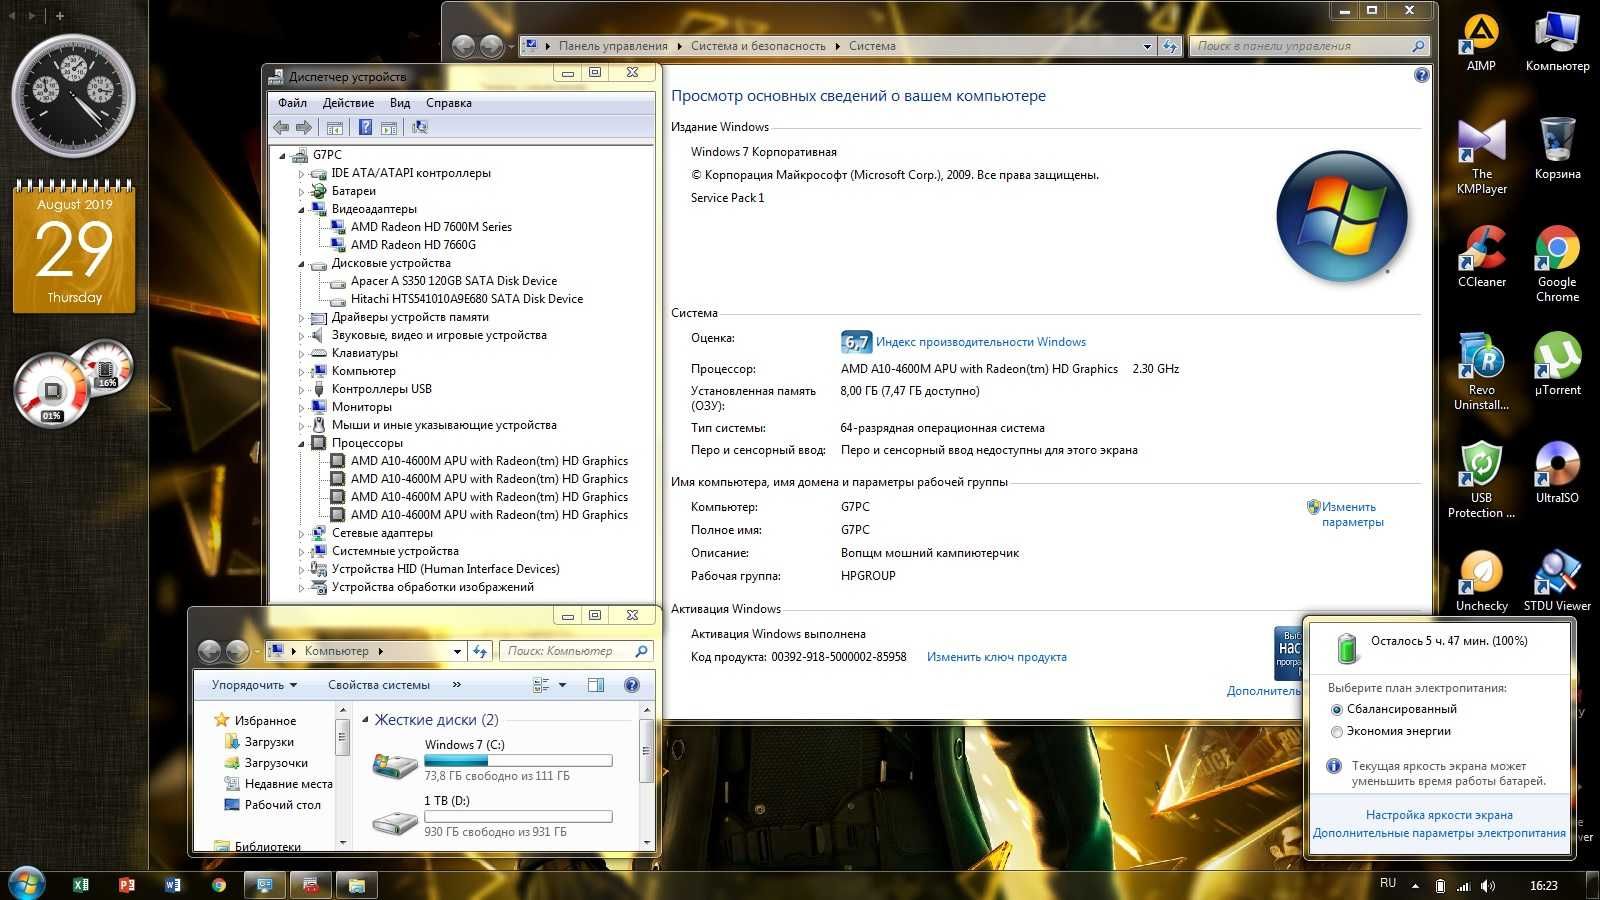The image size is (1600, 900).
Task: Click Свойства системы toolbar button
Action: coord(379,685)
